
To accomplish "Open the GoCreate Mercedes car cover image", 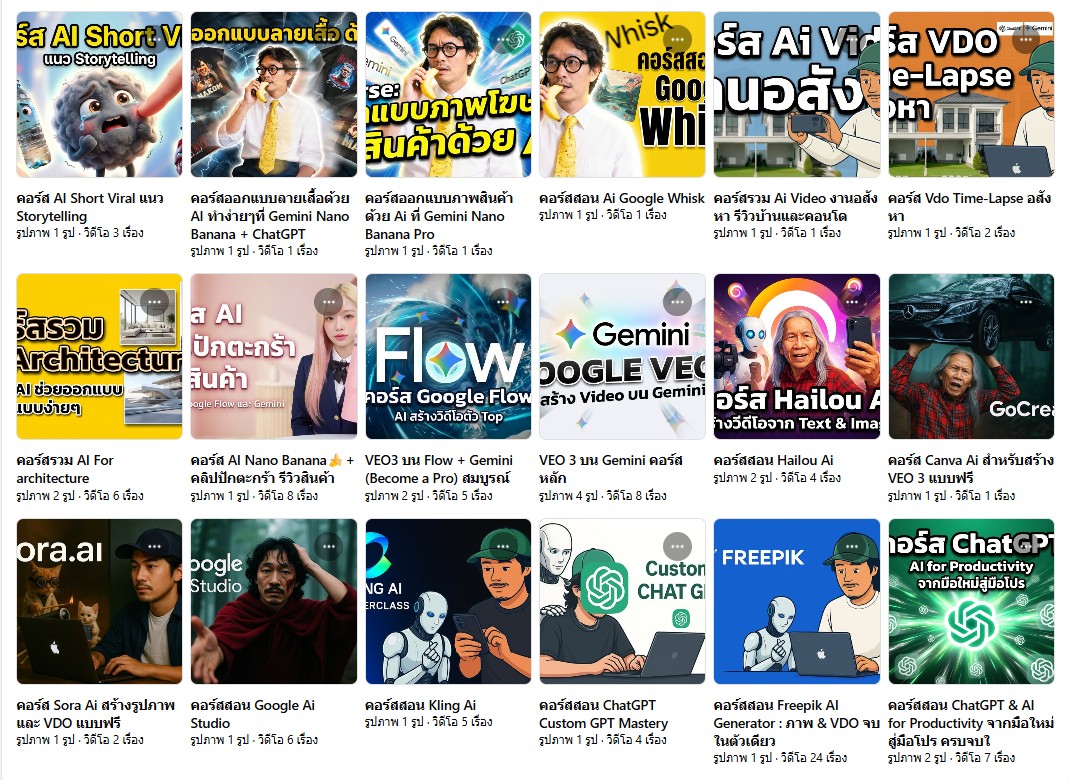I will pyautogui.click(x=972, y=357).
